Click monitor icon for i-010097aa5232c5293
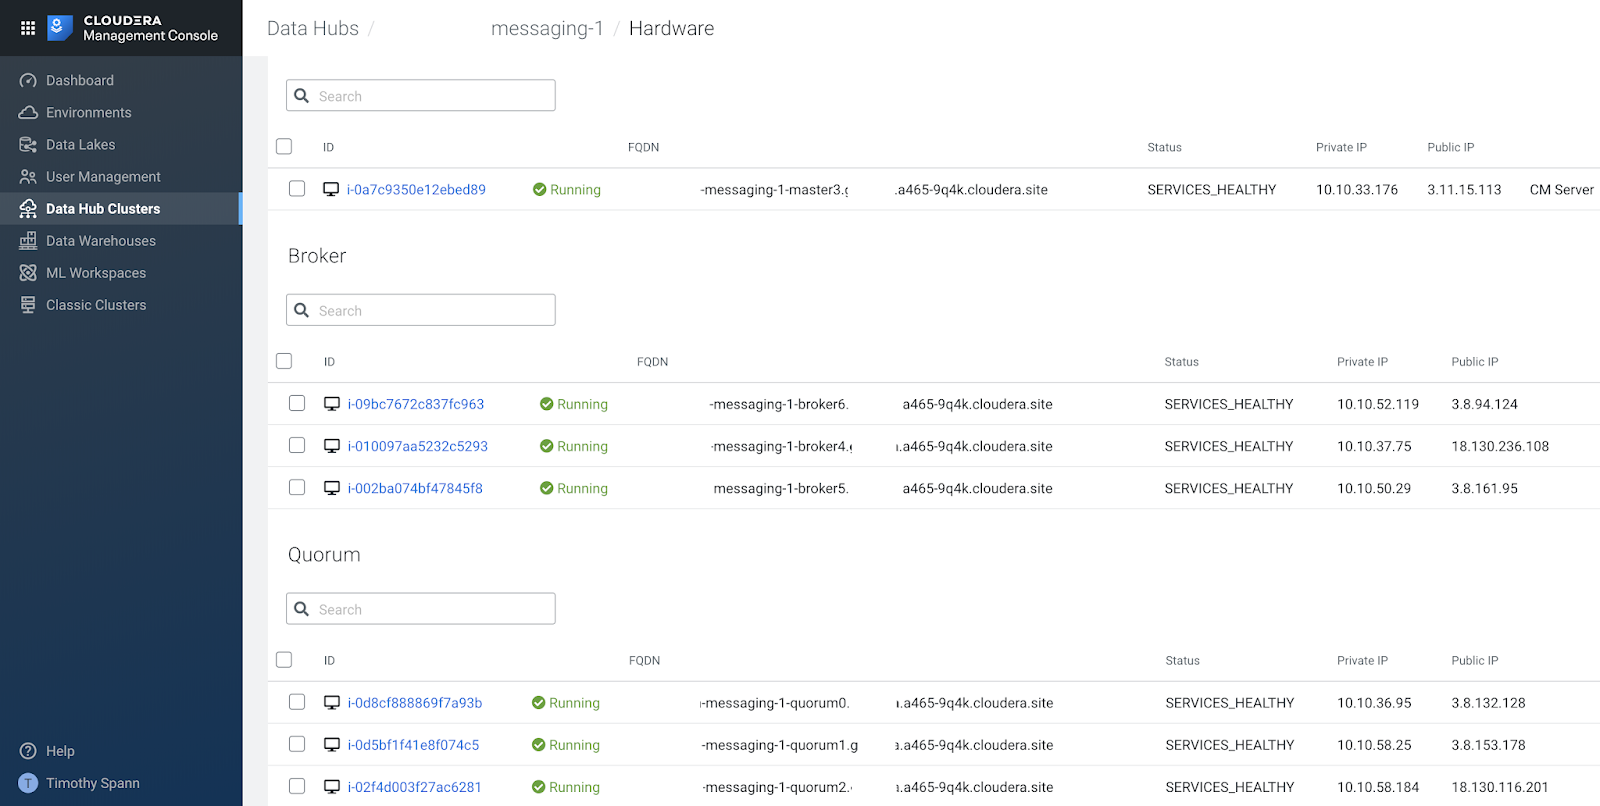Image resolution: width=1600 pixels, height=806 pixels. pos(332,446)
